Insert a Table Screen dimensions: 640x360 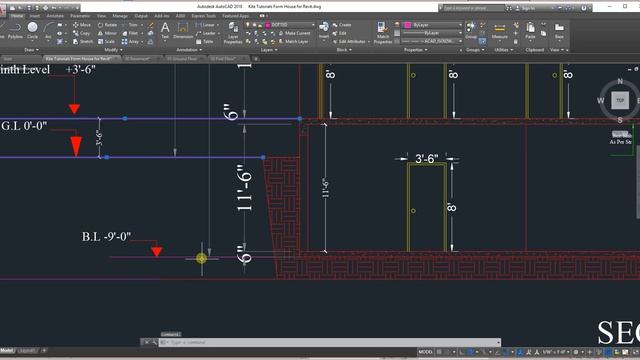[204, 42]
